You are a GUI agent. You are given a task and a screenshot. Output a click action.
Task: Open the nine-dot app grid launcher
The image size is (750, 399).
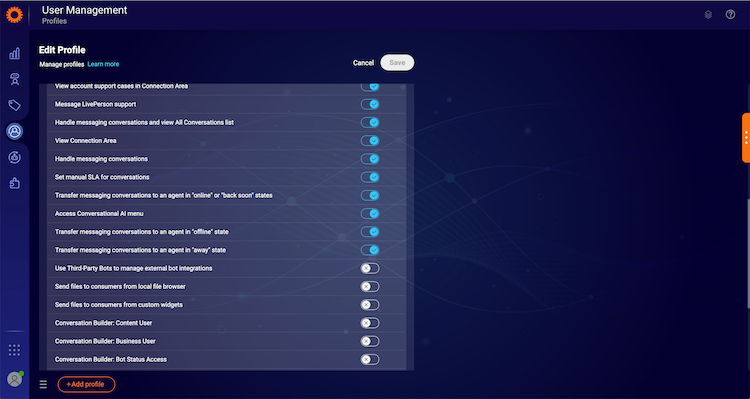tap(15, 350)
